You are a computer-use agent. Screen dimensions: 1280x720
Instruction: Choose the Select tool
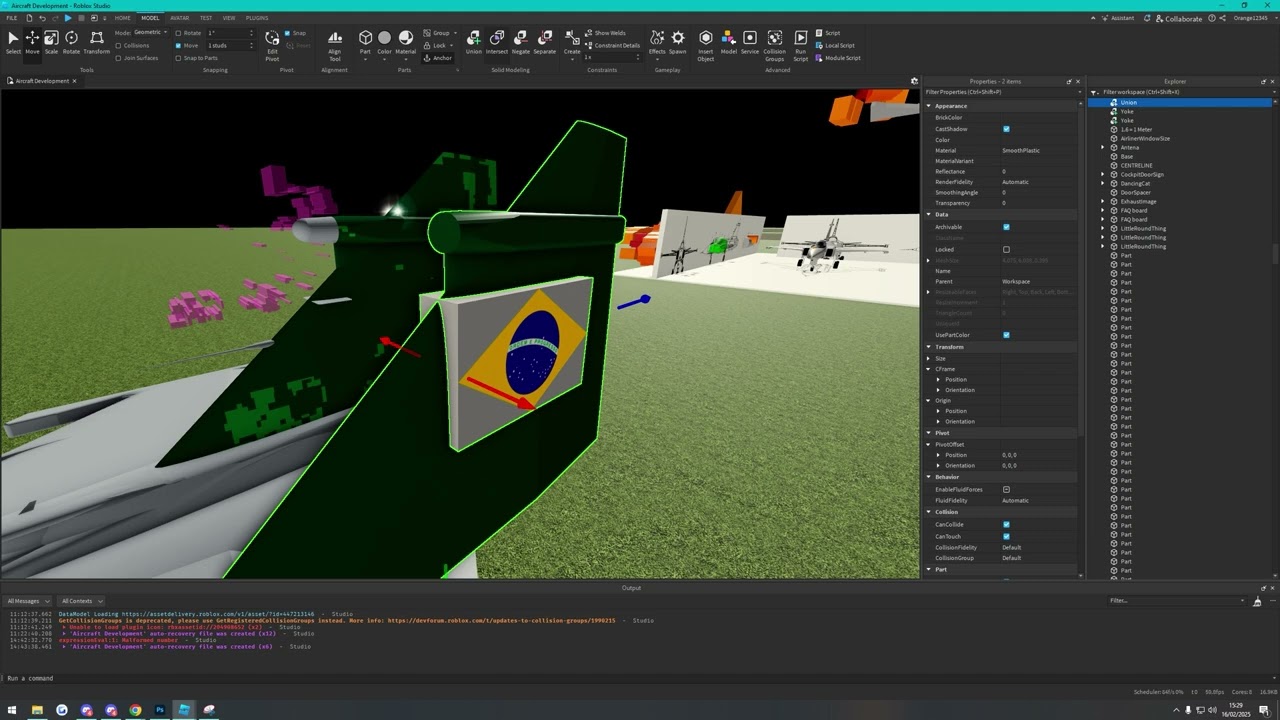[x=13, y=42]
